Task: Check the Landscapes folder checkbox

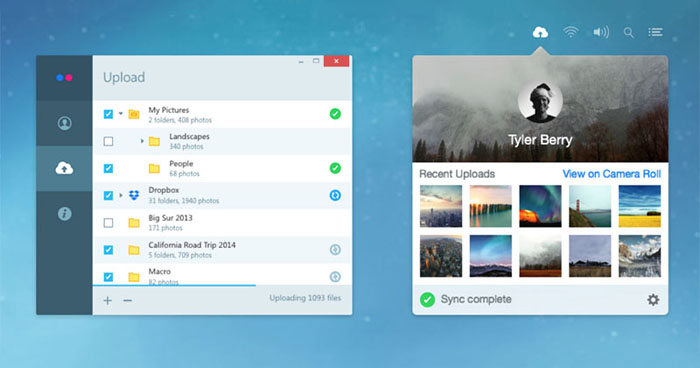Action: click(x=108, y=141)
